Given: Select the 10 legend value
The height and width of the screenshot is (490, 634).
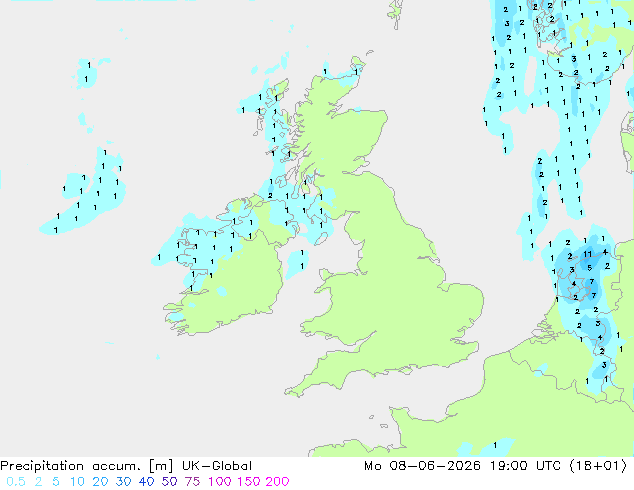Looking at the screenshot, I should [x=77, y=482].
